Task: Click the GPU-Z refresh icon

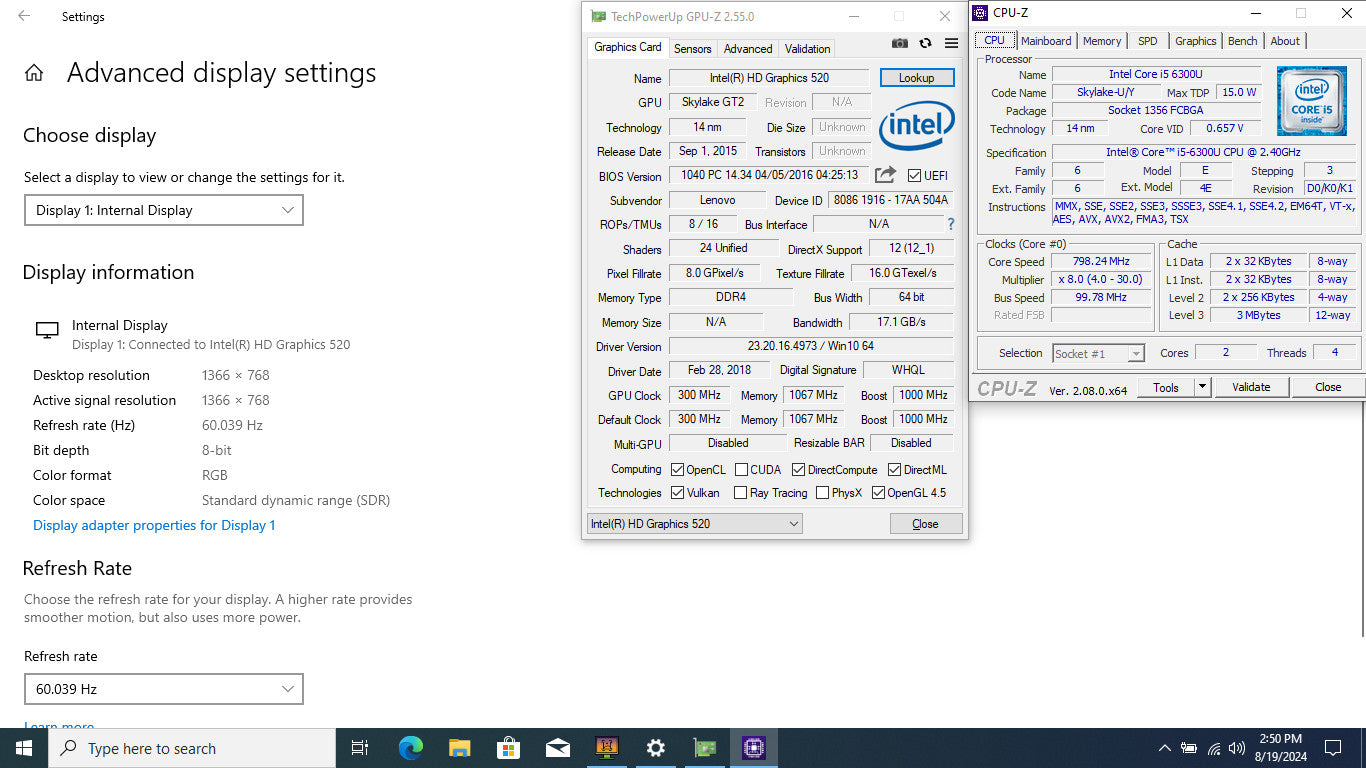Action: pos(925,44)
